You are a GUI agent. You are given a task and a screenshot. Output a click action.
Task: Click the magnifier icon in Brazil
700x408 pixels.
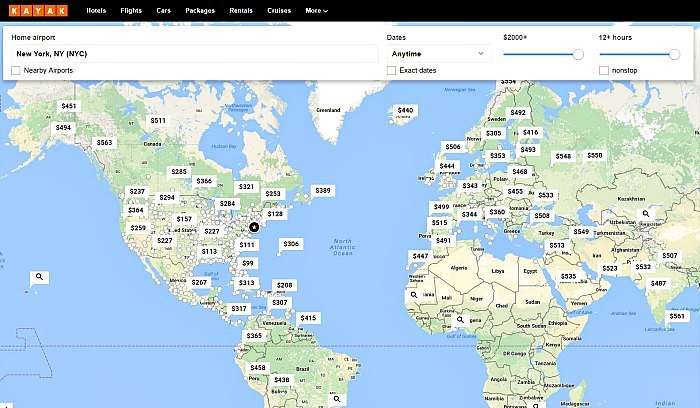(337, 399)
